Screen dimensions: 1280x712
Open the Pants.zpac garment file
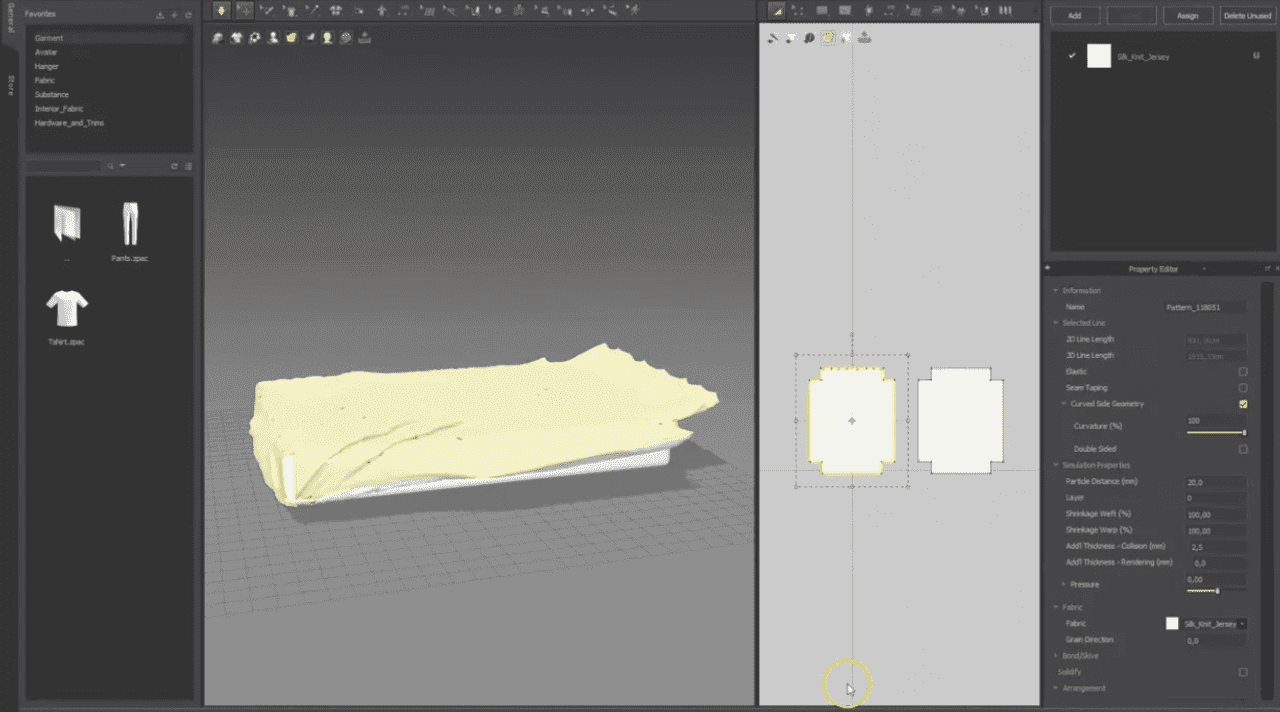(x=129, y=225)
